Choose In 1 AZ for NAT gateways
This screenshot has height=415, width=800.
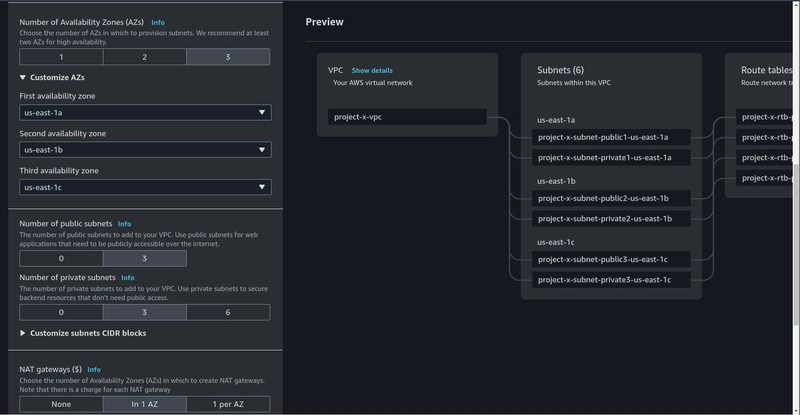(x=144, y=404)
